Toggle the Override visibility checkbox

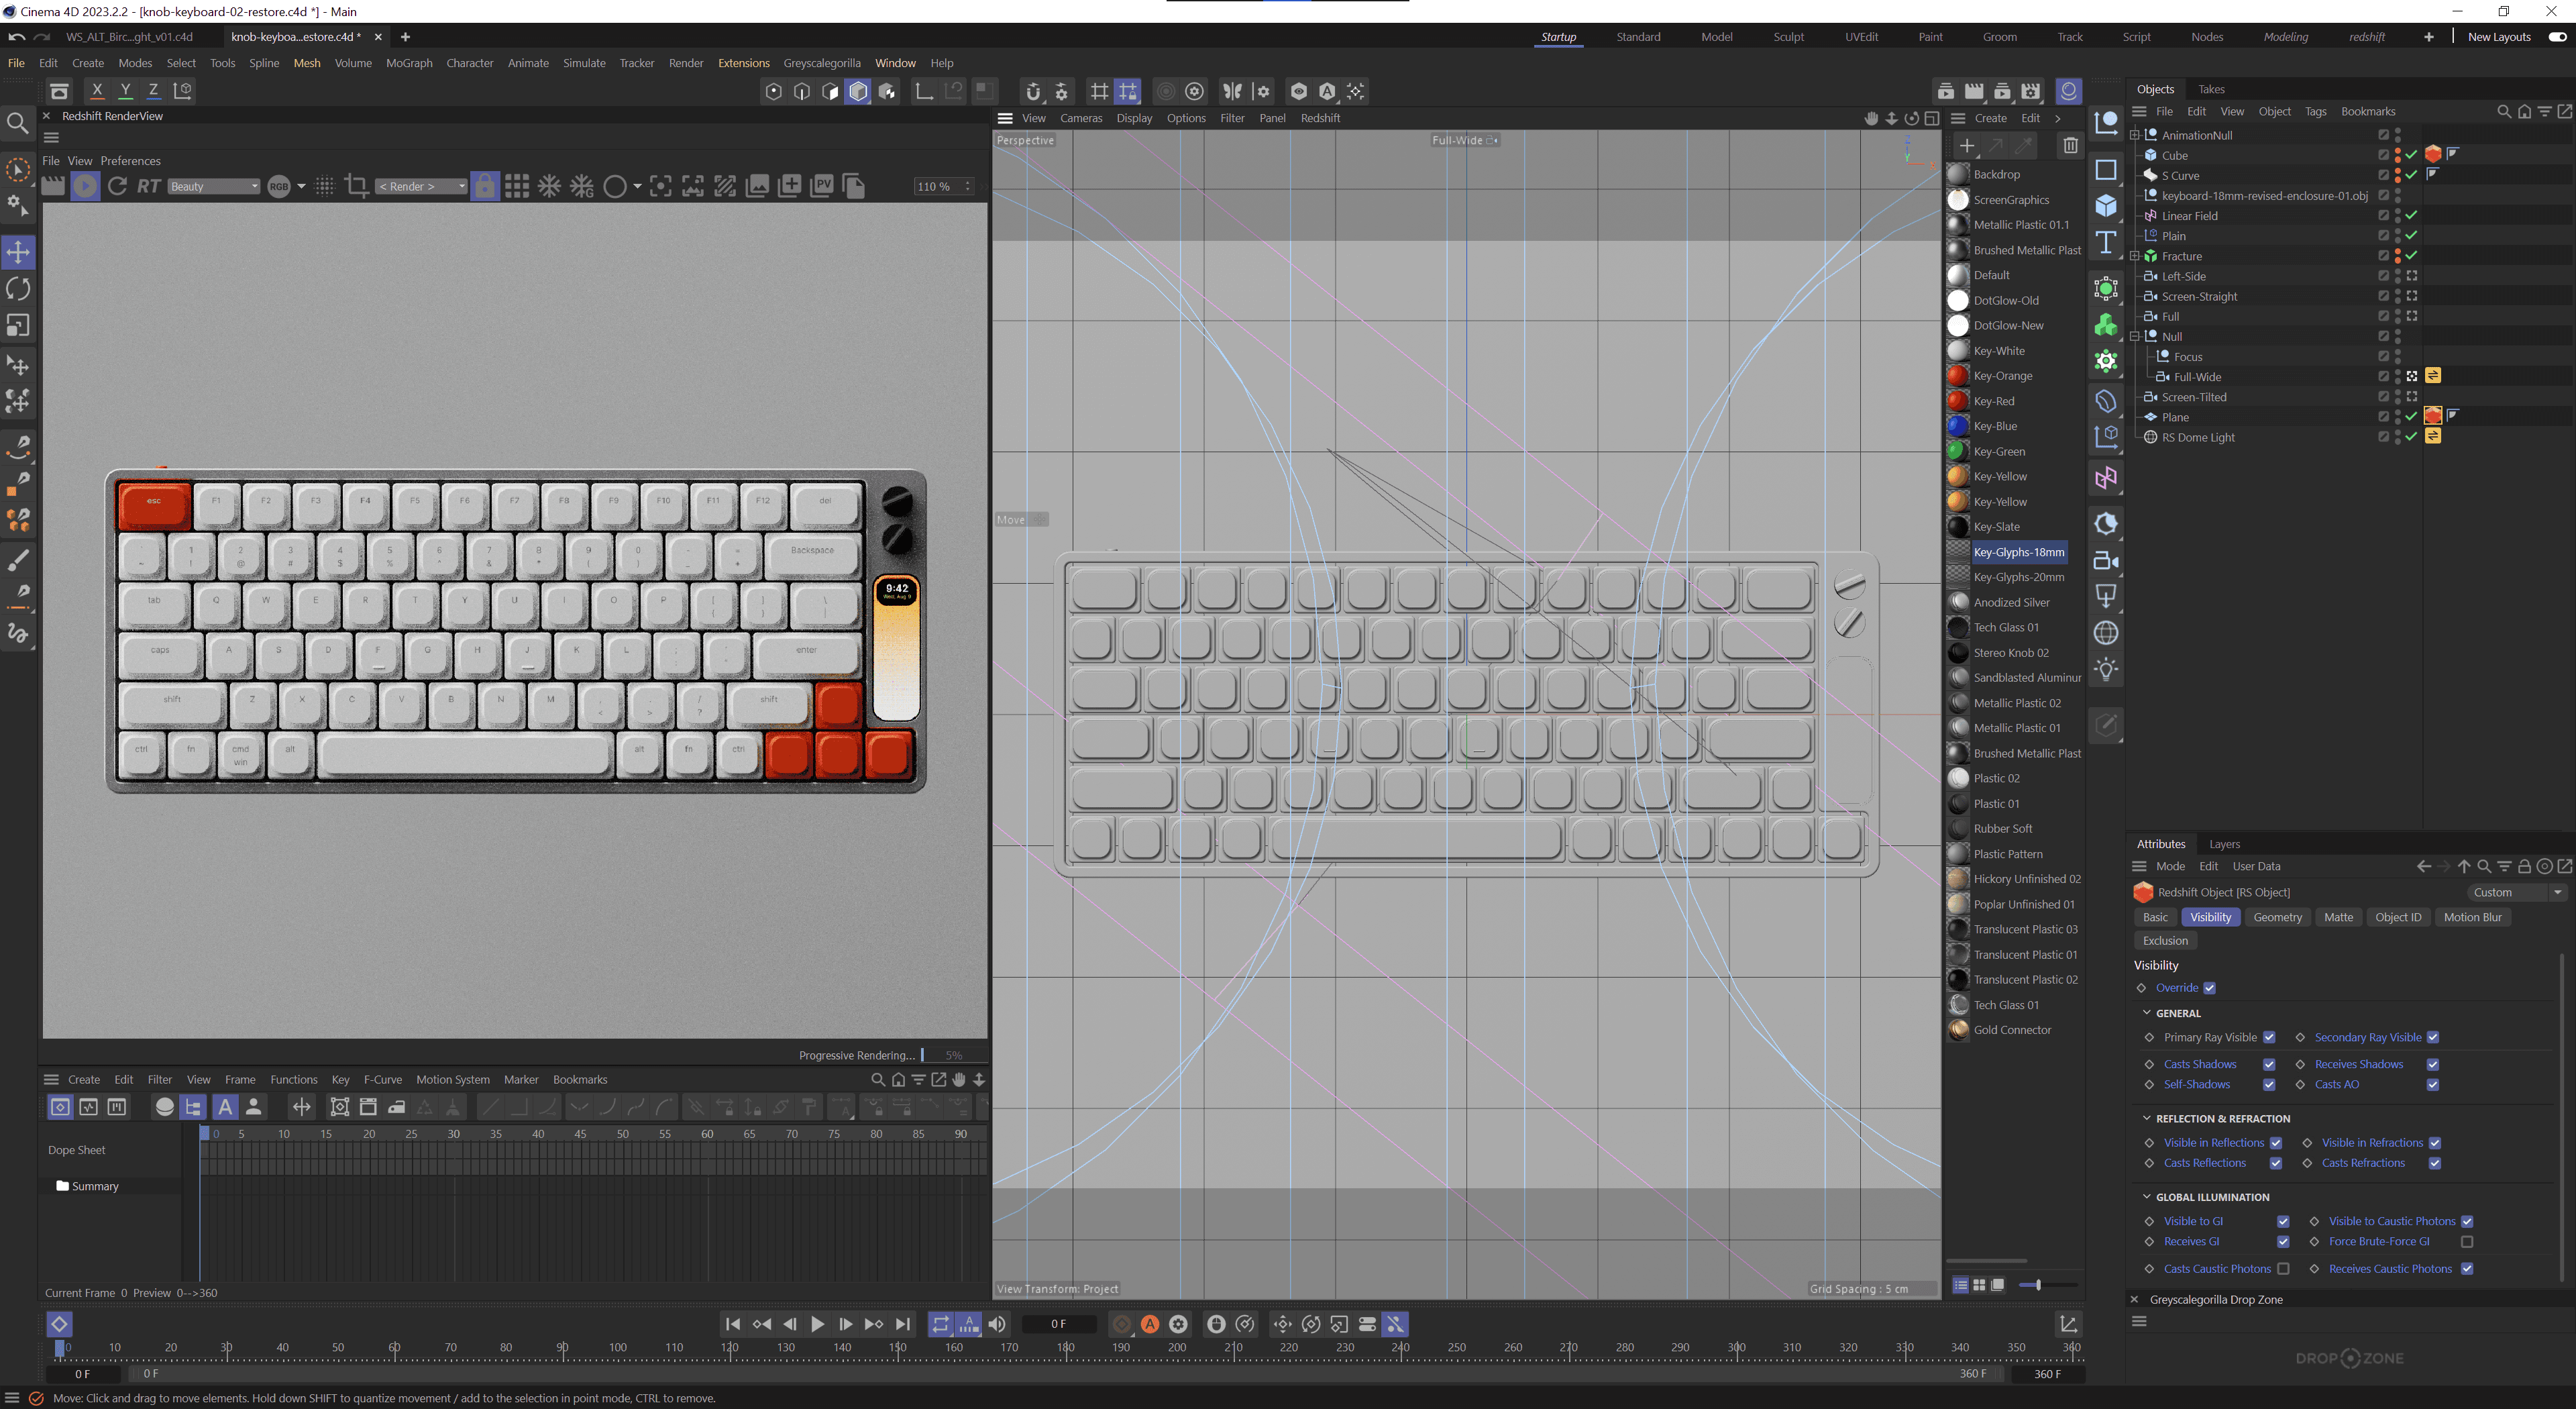pos(2210,988)
